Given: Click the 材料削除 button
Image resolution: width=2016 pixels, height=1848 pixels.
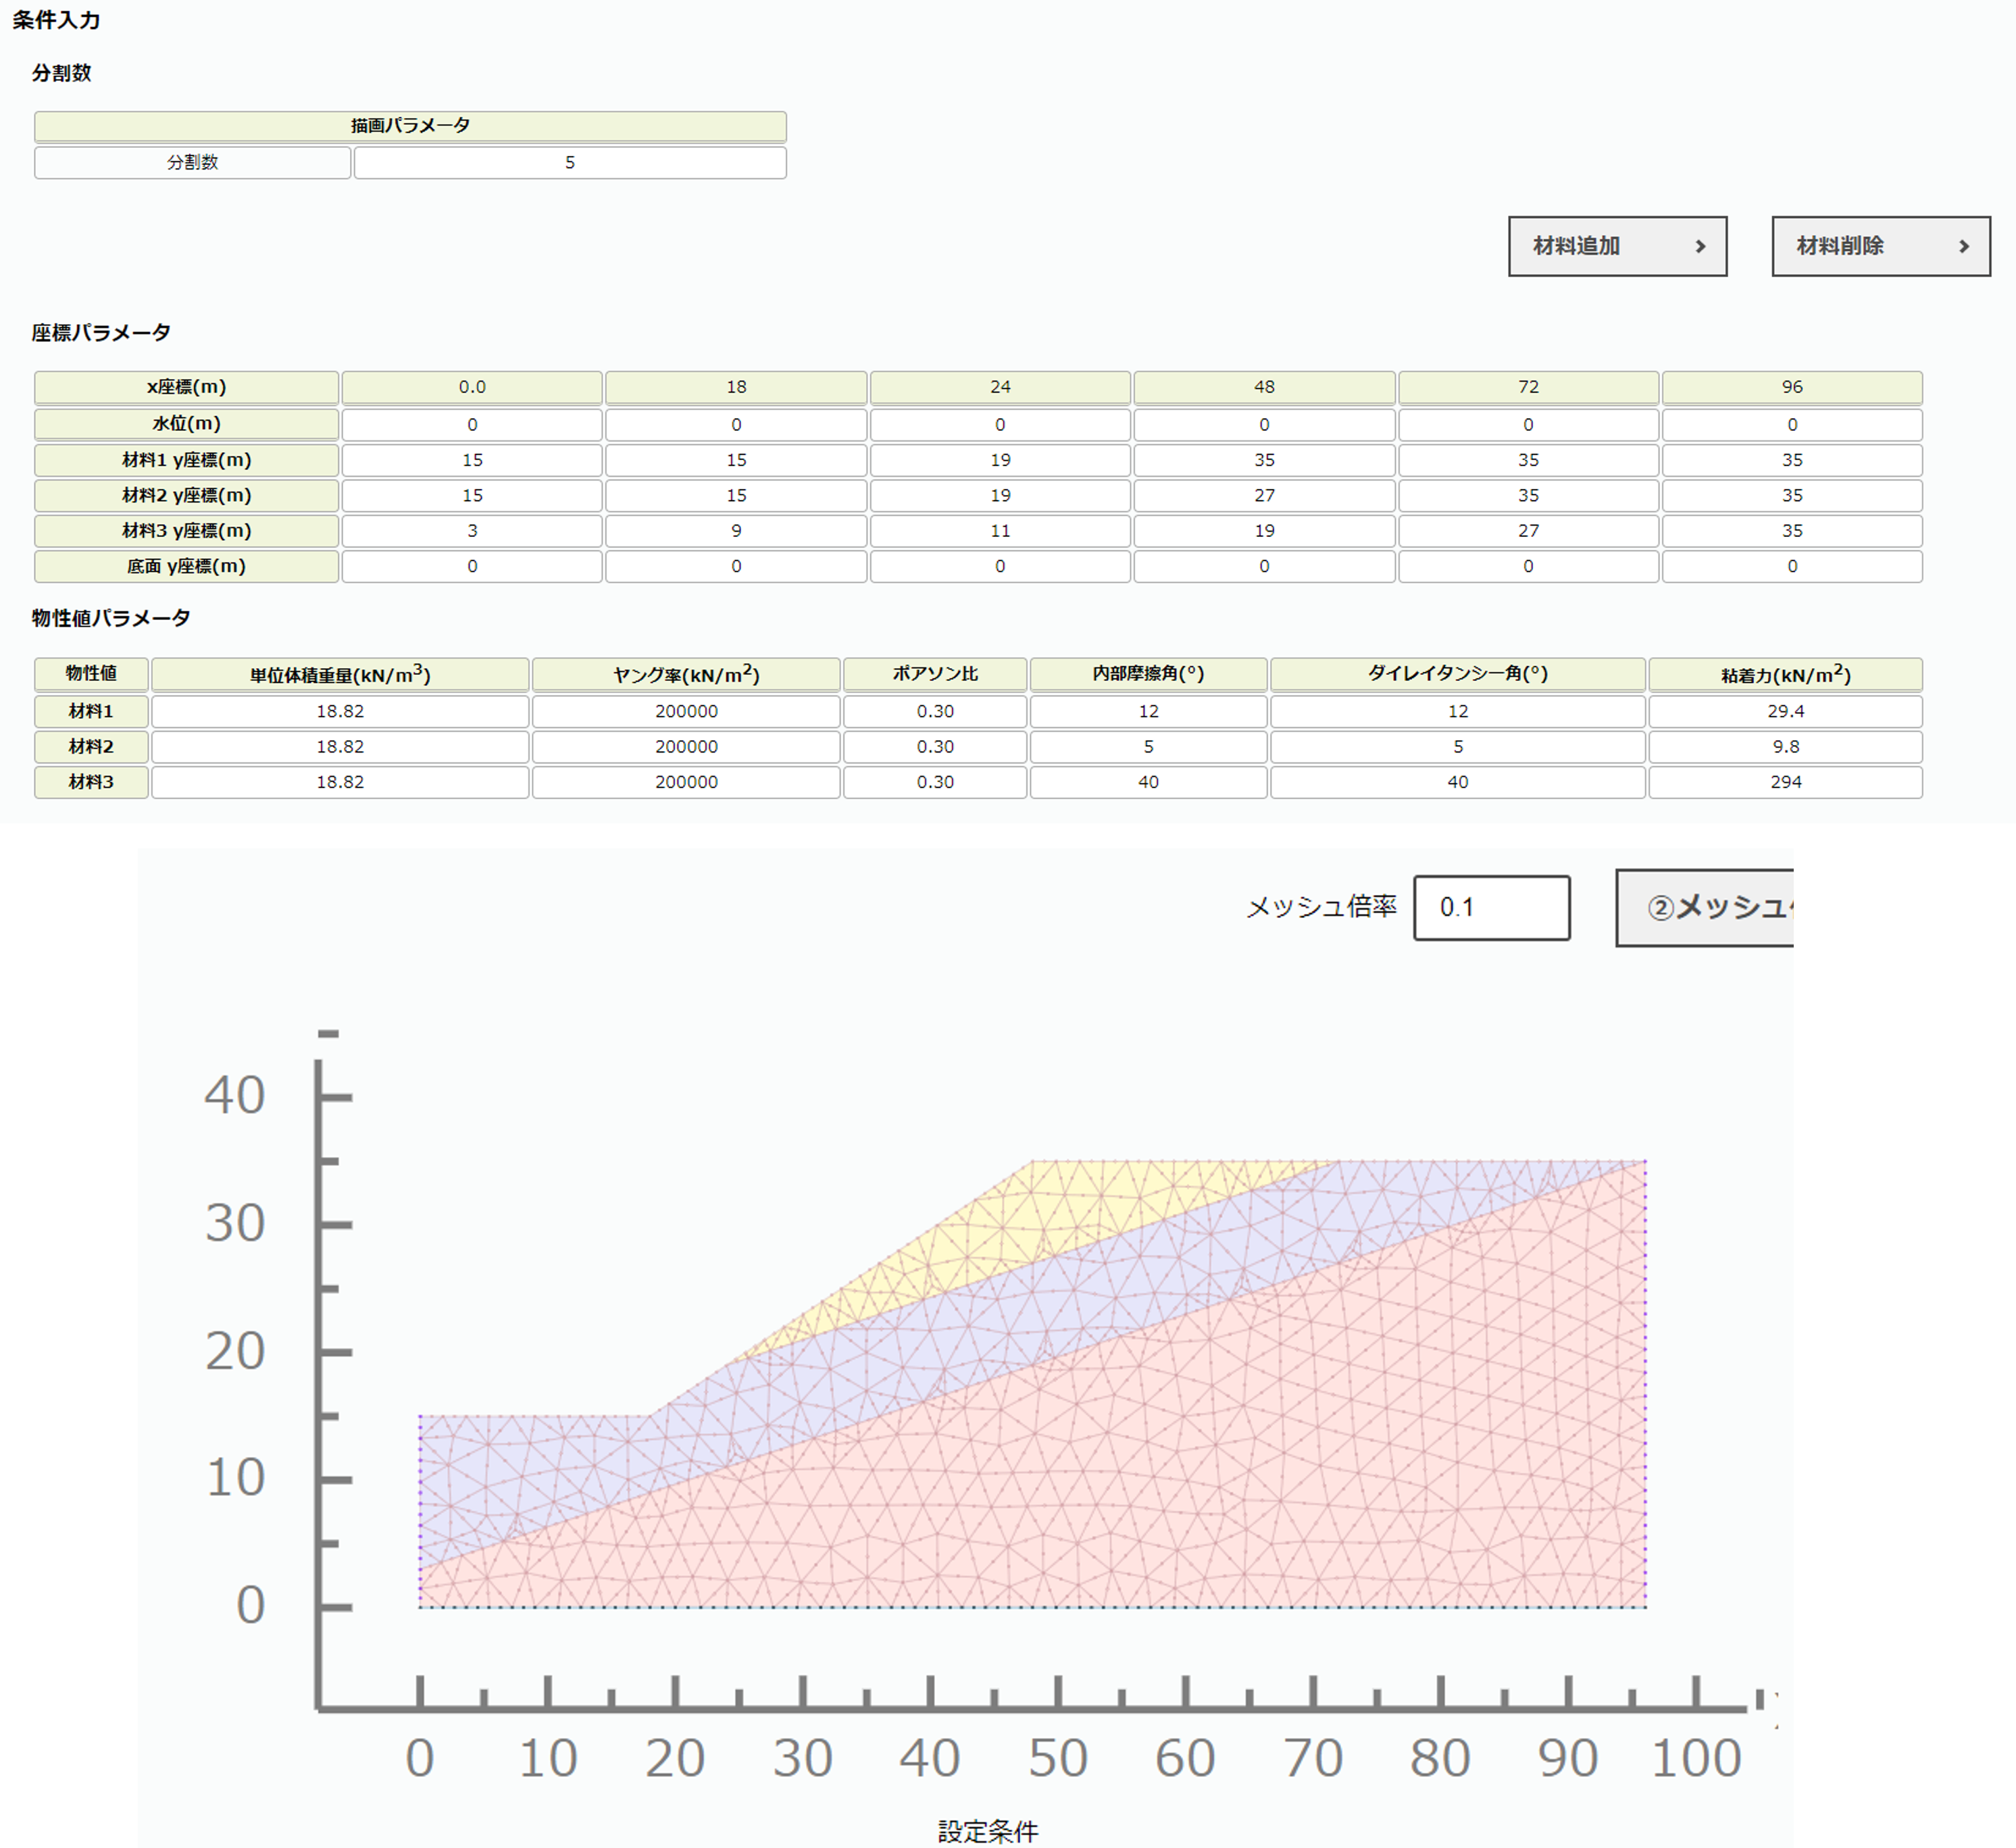Looking at the screenshot, I should click(x=1880, y=246).
